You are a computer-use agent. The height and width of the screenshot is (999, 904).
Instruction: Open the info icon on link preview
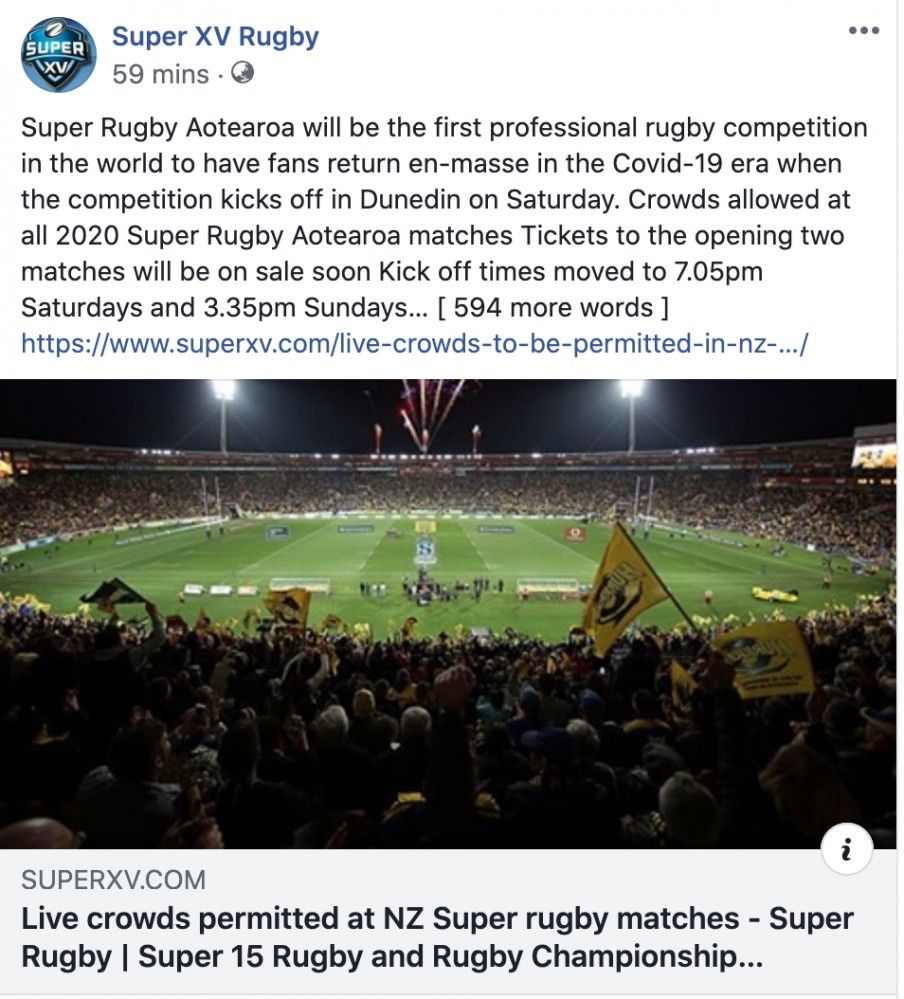(847, 849)
